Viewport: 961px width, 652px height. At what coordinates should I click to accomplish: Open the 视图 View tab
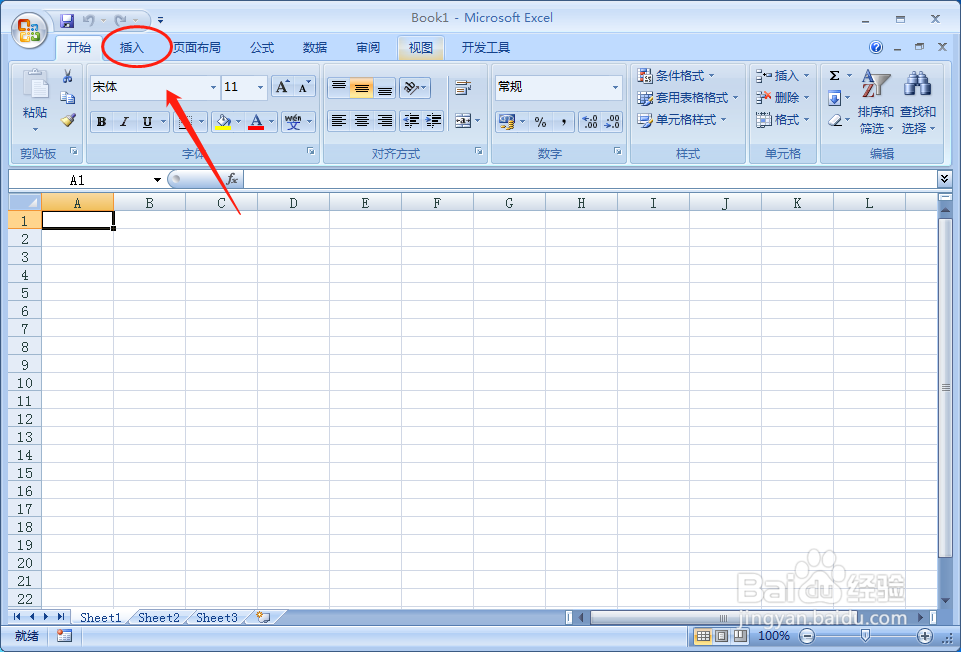pos(421,48)
